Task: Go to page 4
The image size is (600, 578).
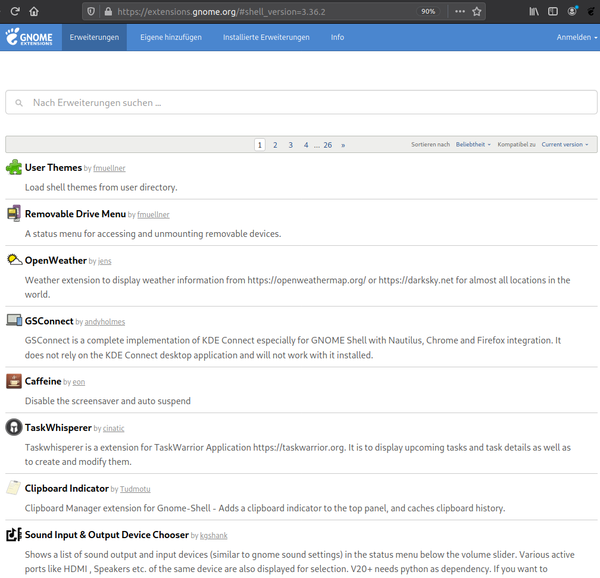Action: click(x=306, y=145)
